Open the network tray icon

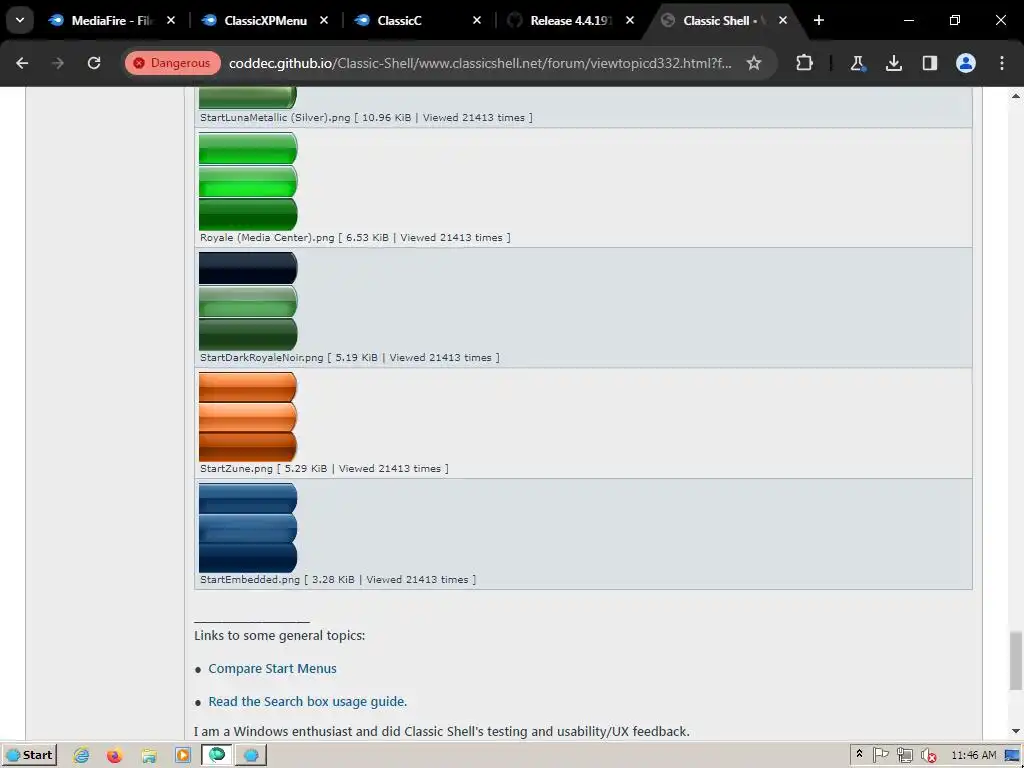[x=904, y=756]
